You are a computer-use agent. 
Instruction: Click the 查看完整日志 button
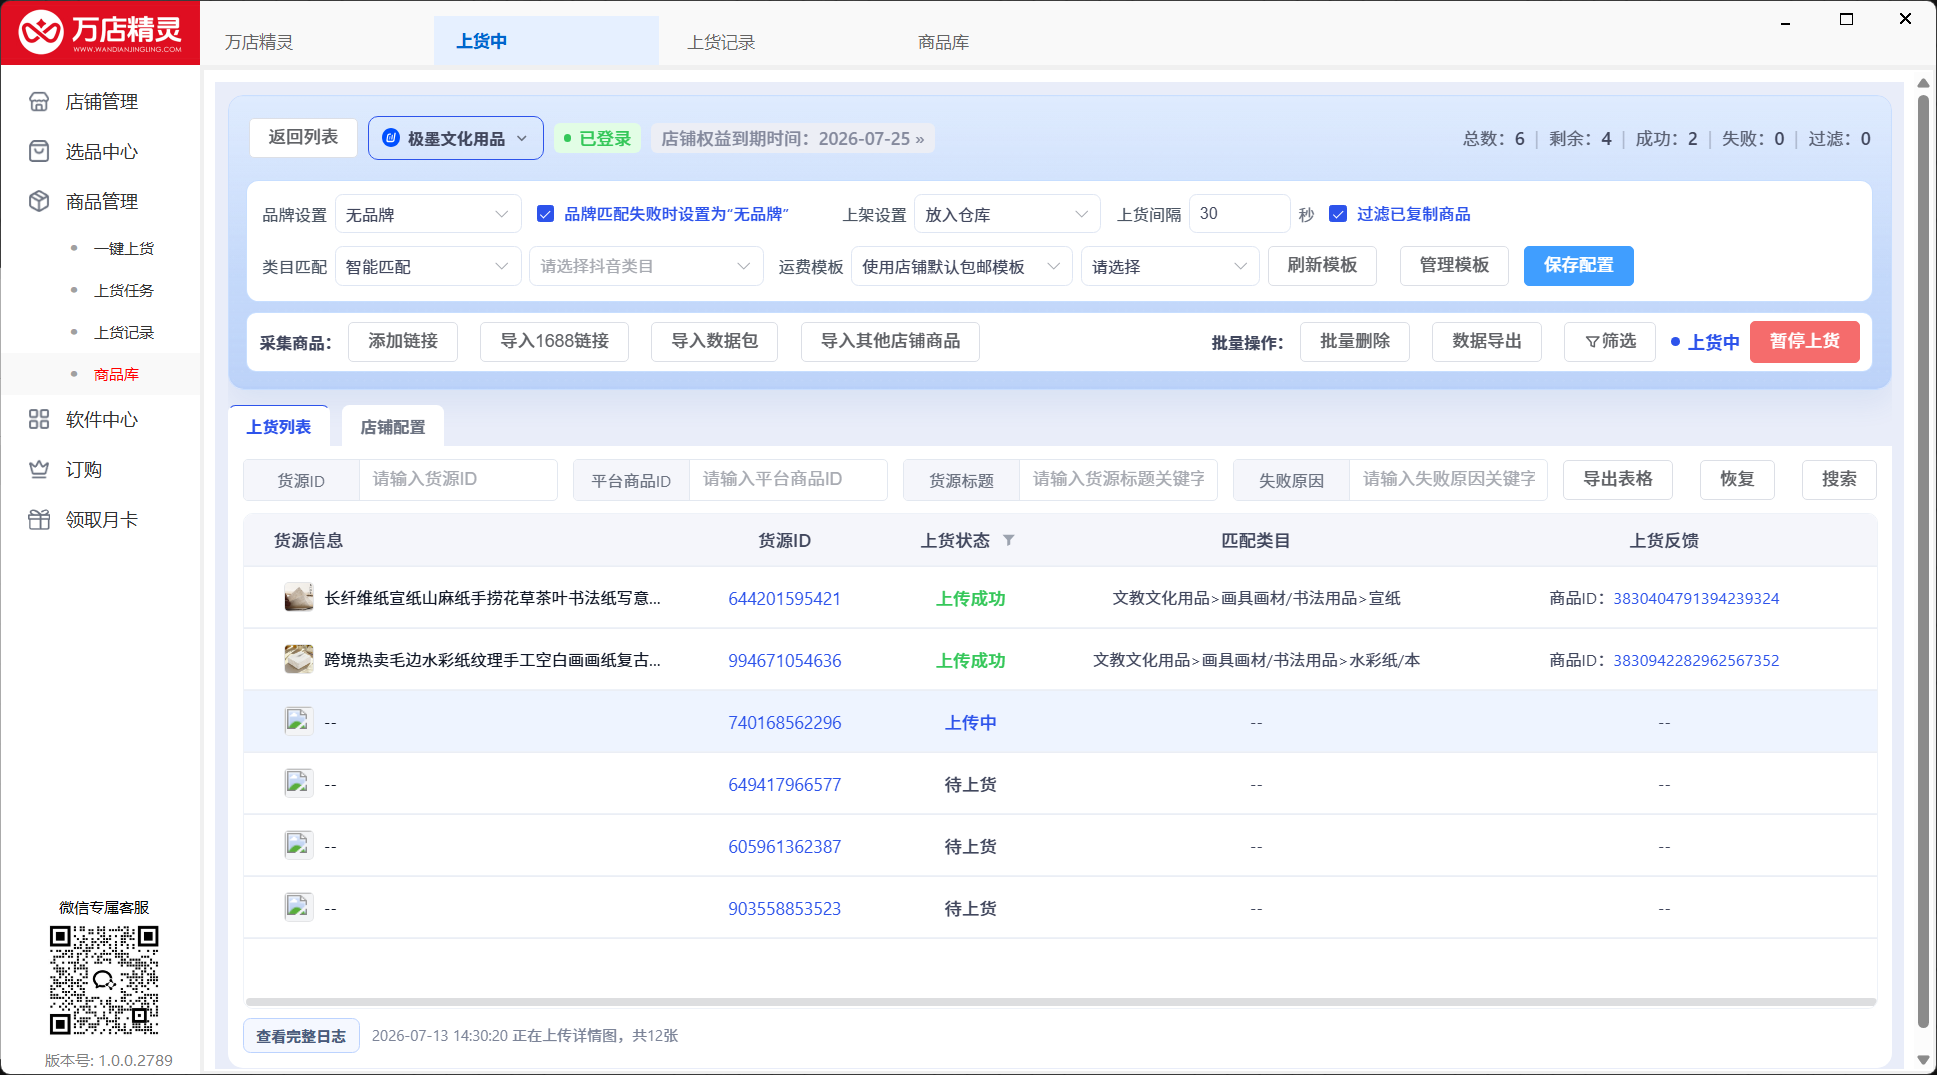[x=301, y=1036]
